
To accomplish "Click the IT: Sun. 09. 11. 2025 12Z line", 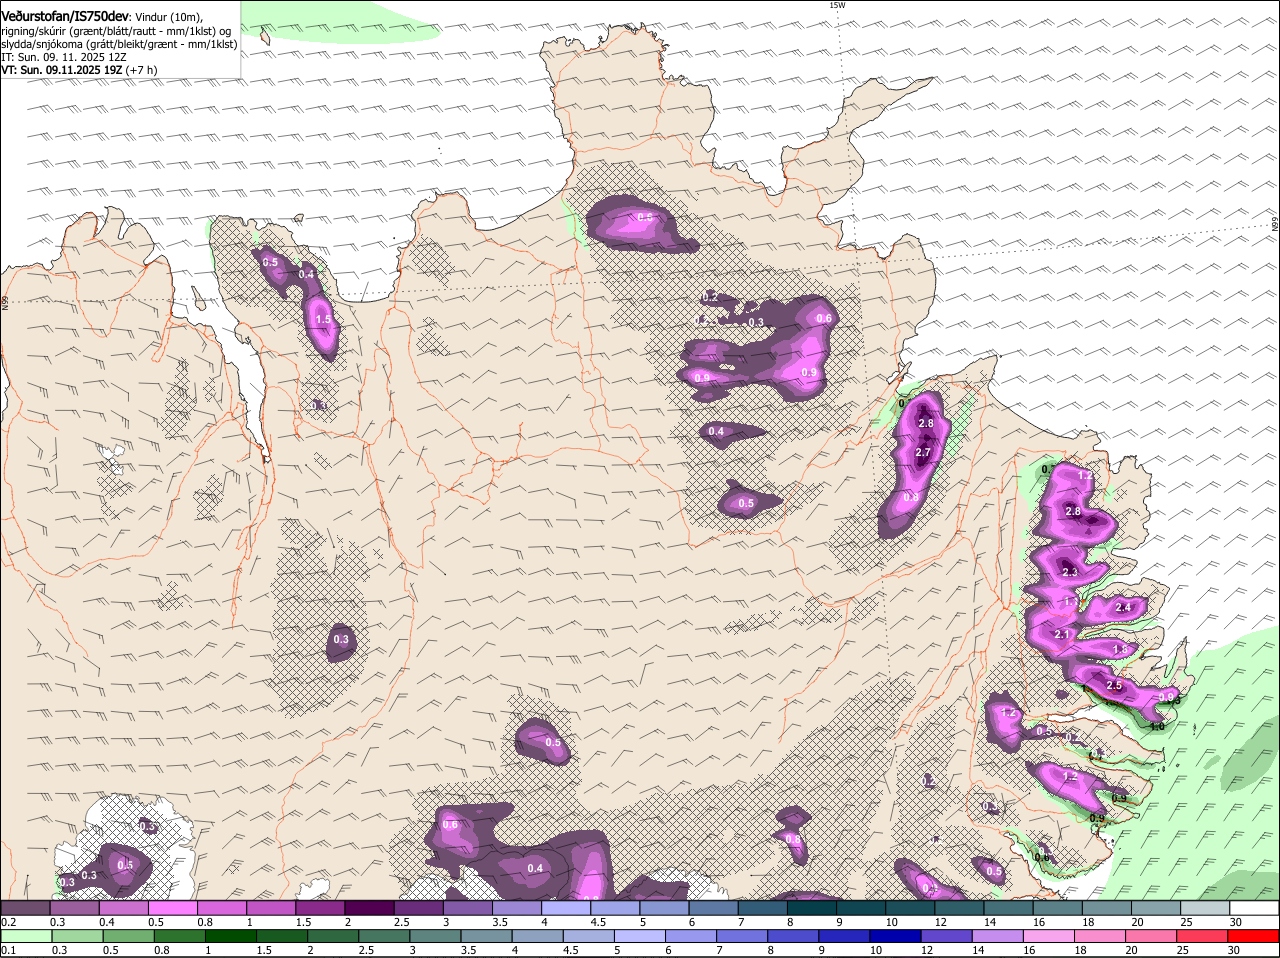I will (63, 57).
